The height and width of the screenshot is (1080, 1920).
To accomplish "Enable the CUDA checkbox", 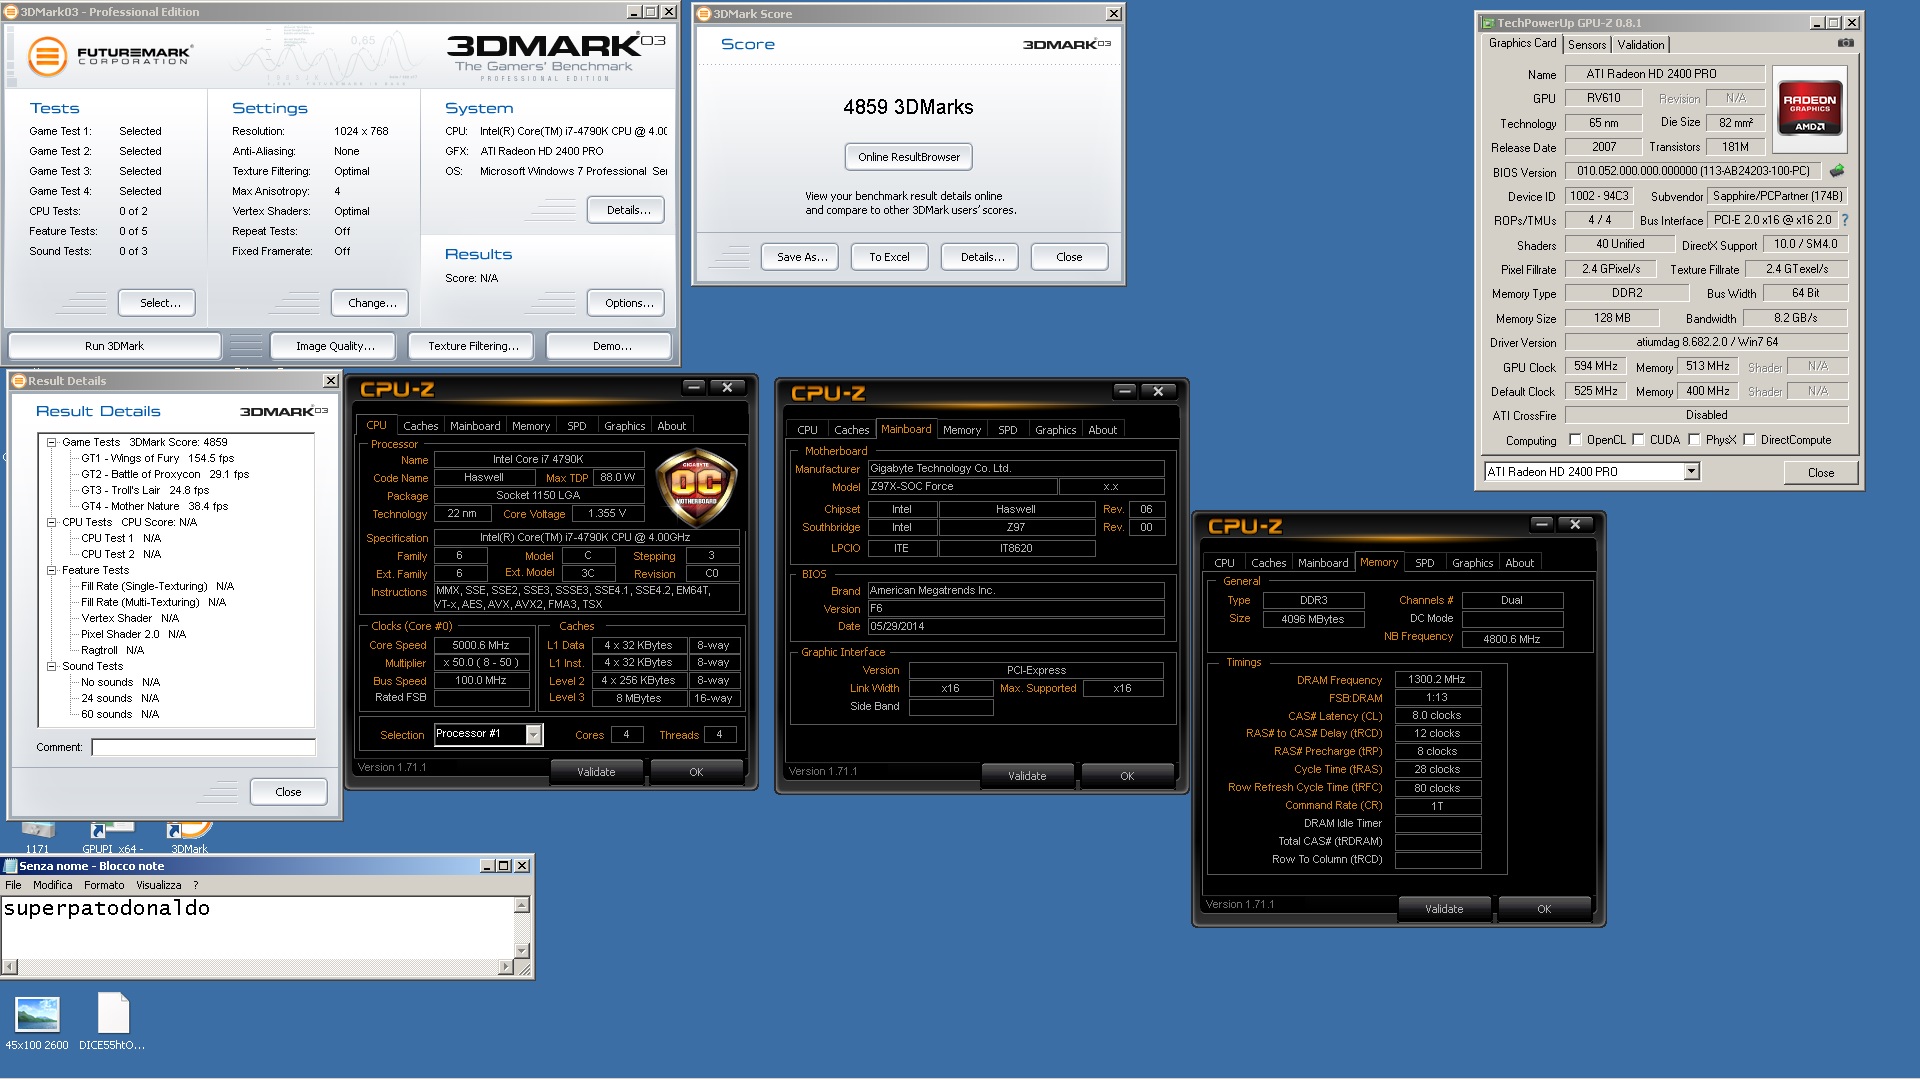I will tap(1638, 440).
